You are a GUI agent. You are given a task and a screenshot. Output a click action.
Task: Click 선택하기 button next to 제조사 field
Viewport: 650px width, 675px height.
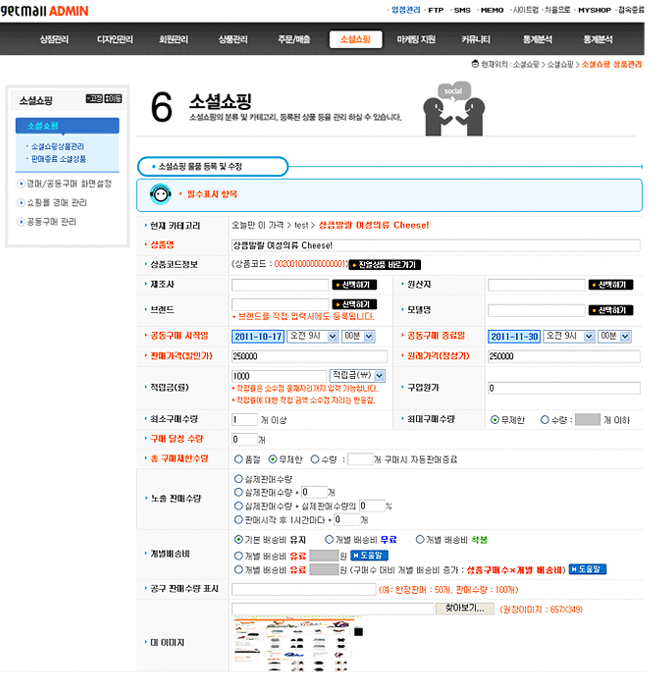(353, 284)
